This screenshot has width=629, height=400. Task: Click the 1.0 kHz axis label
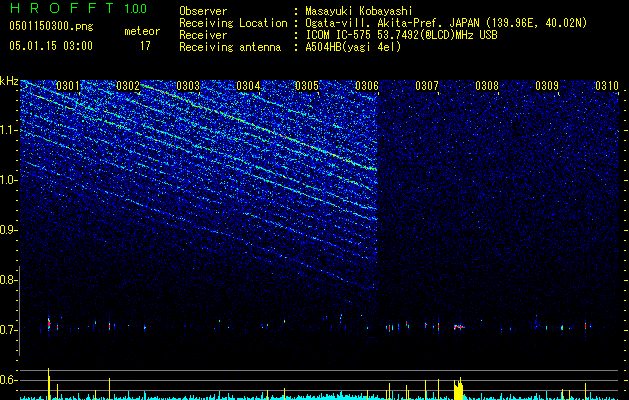(x=9, y=180)
